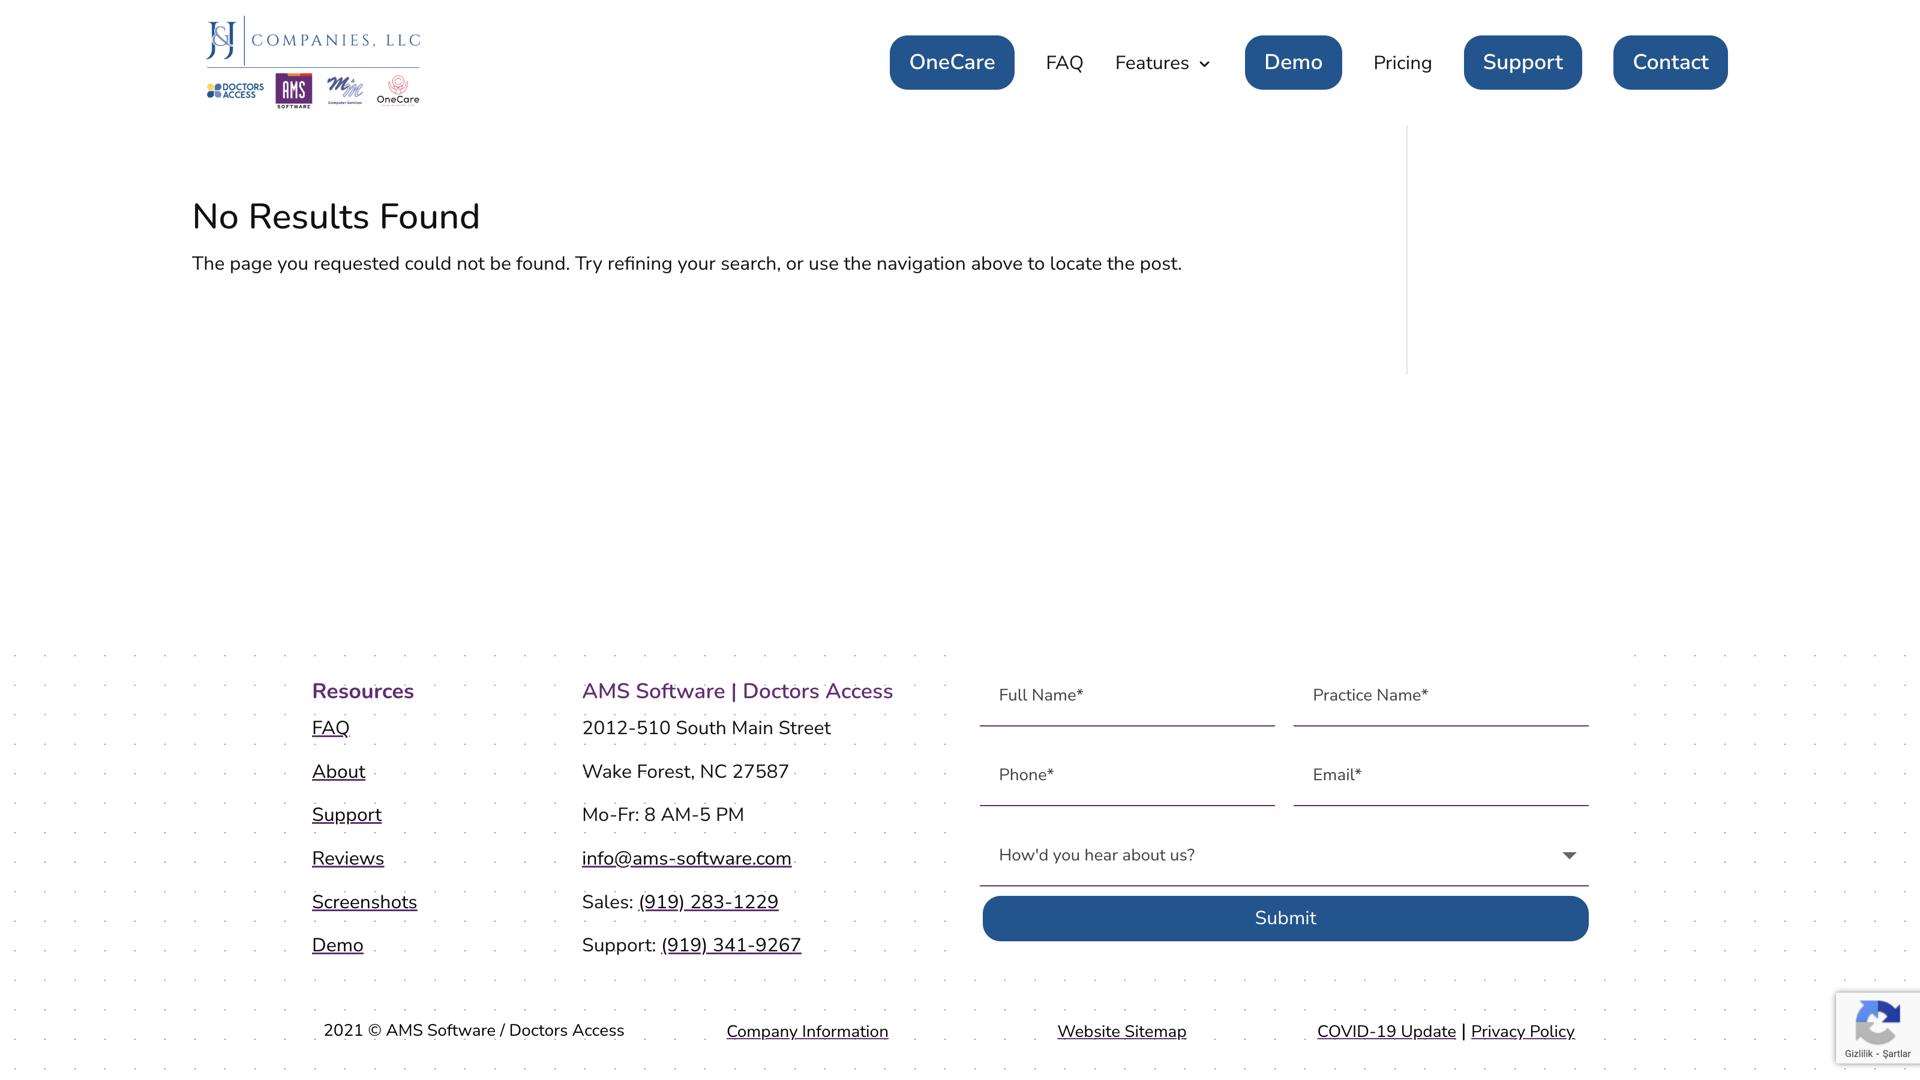
Task: Click the Contact button
Action: pyautogui.click(x=1669, y=62)
